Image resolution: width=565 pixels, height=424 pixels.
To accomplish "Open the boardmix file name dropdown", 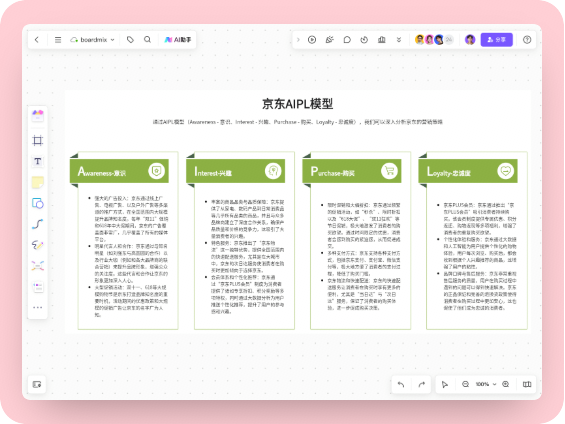I will (x=93, y=40).
